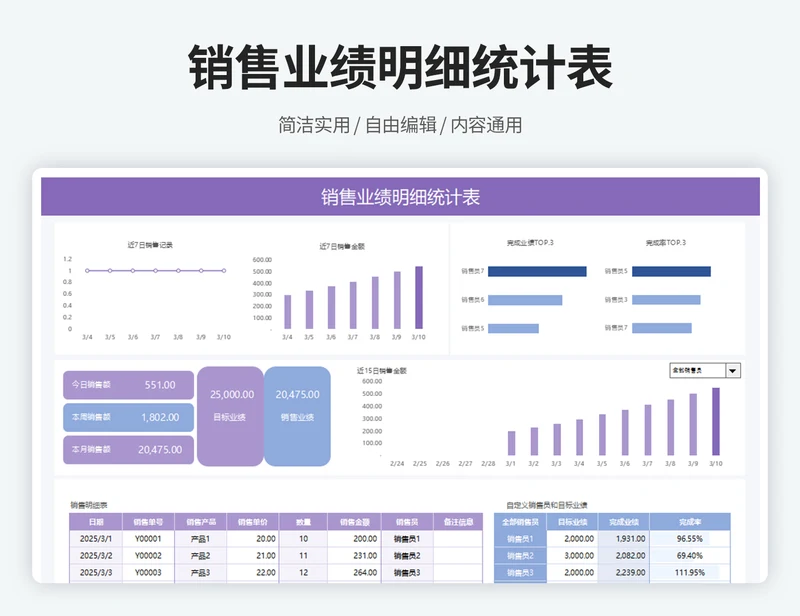Click the 近7日销售记录 chart title
This screenshot has height=616, width=800.
[150, 245]
